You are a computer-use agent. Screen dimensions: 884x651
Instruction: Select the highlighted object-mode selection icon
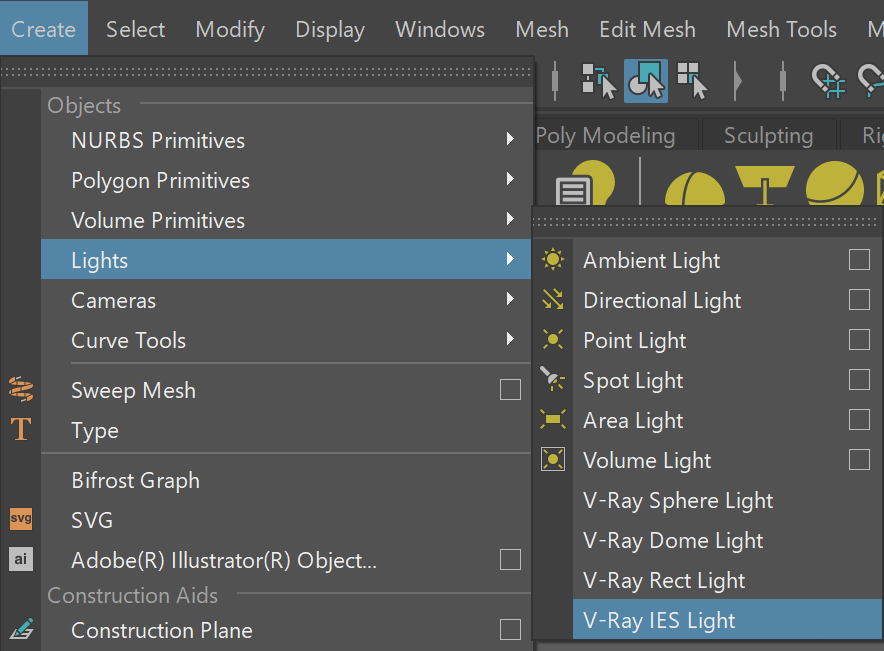click(x=646, y=81)
